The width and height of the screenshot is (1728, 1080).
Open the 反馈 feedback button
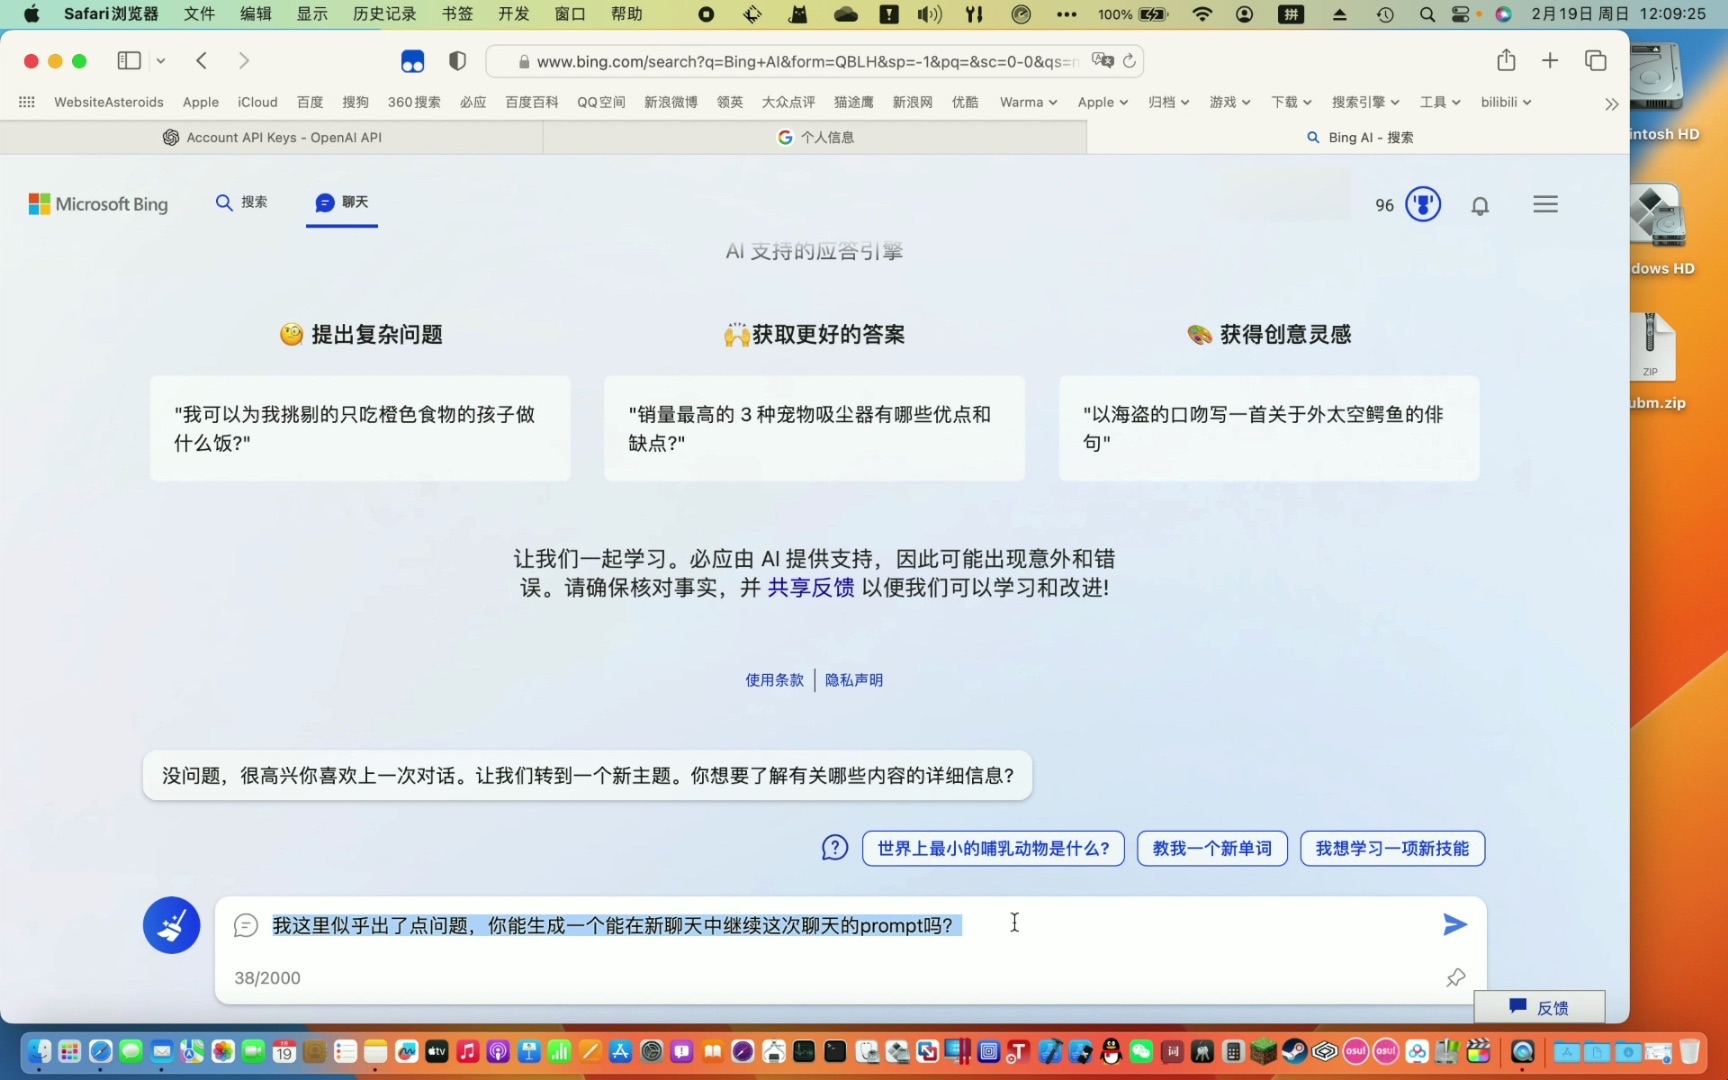pyautogui.click(x=1539, y=1007)
